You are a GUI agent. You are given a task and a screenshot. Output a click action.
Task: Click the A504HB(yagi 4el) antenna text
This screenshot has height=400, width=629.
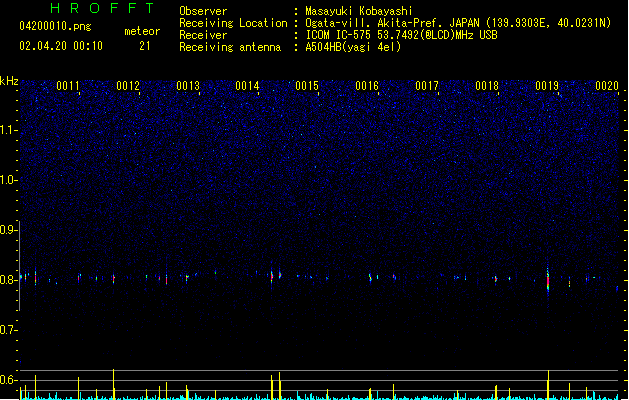click(353, 47)
